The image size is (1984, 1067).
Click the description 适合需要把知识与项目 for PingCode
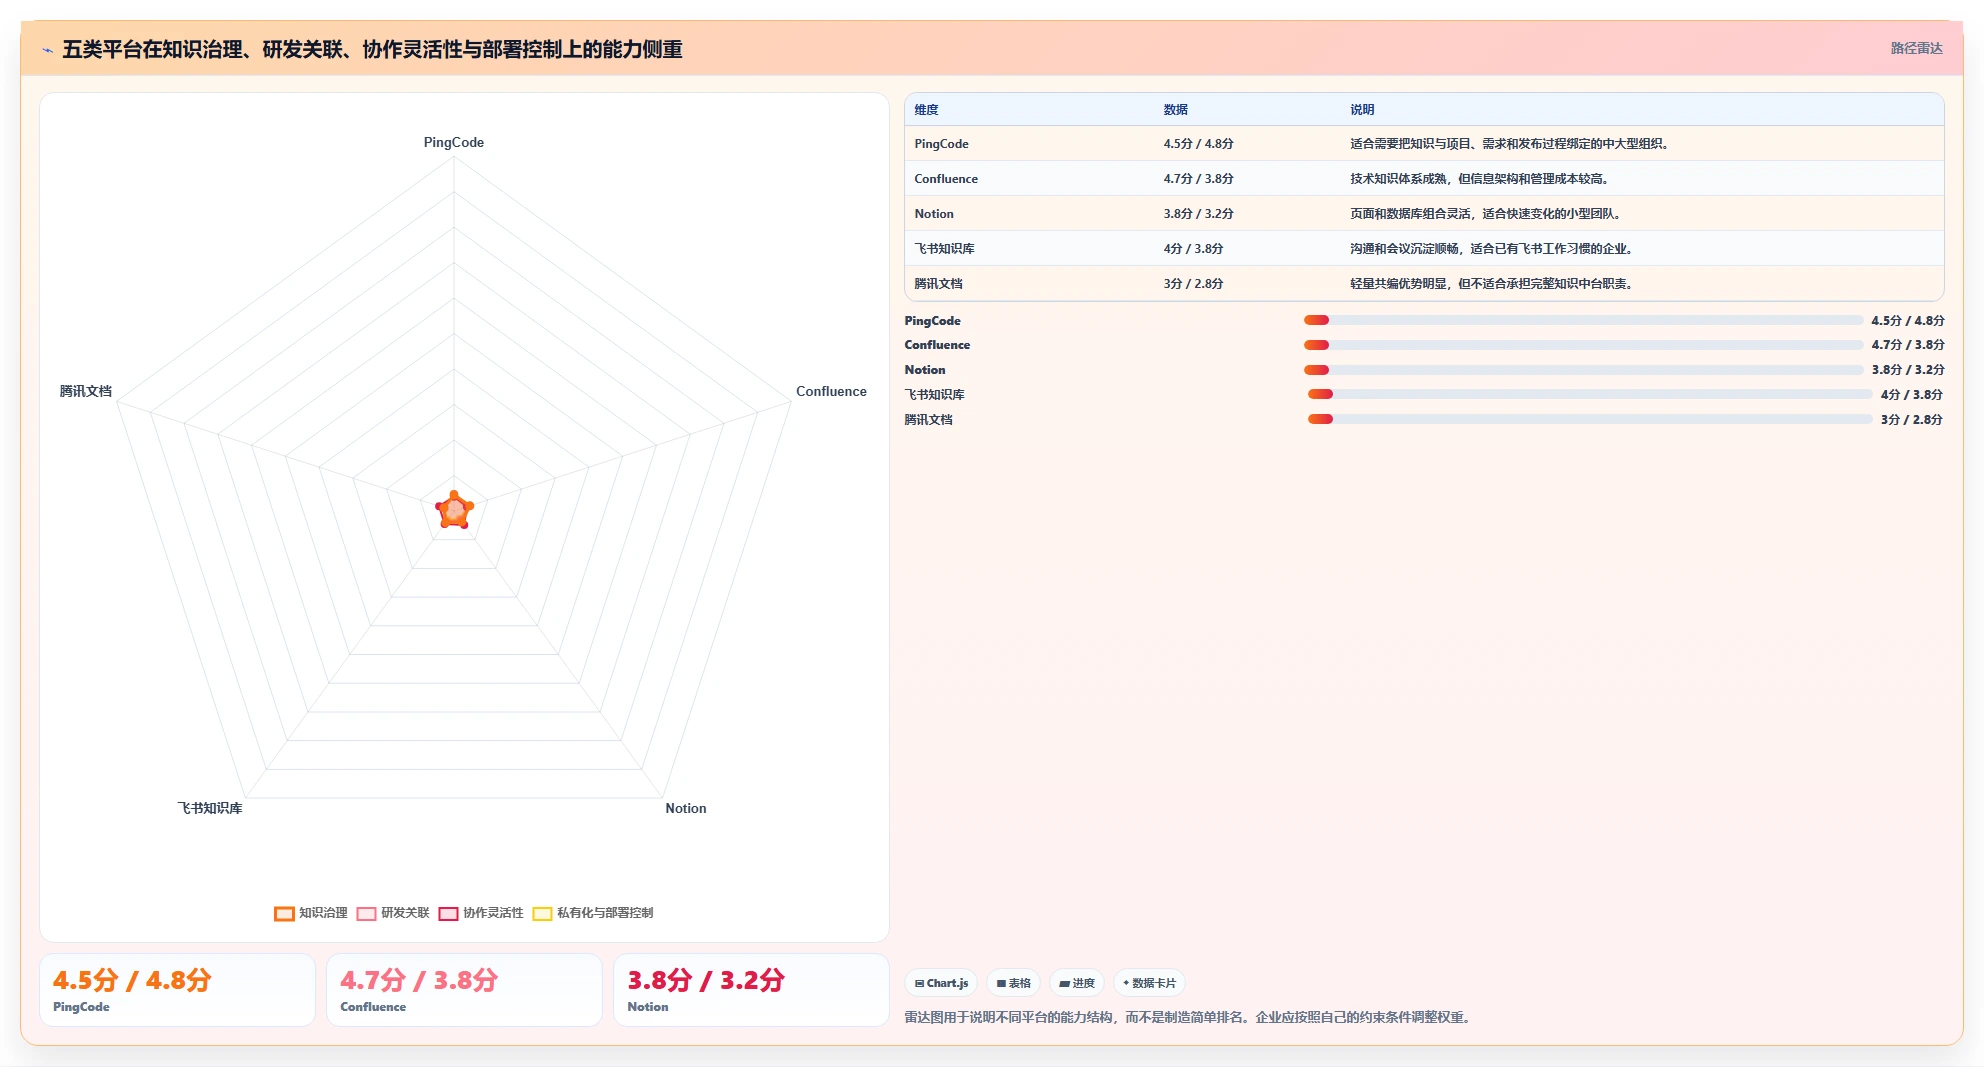(x=1511, y=144)
